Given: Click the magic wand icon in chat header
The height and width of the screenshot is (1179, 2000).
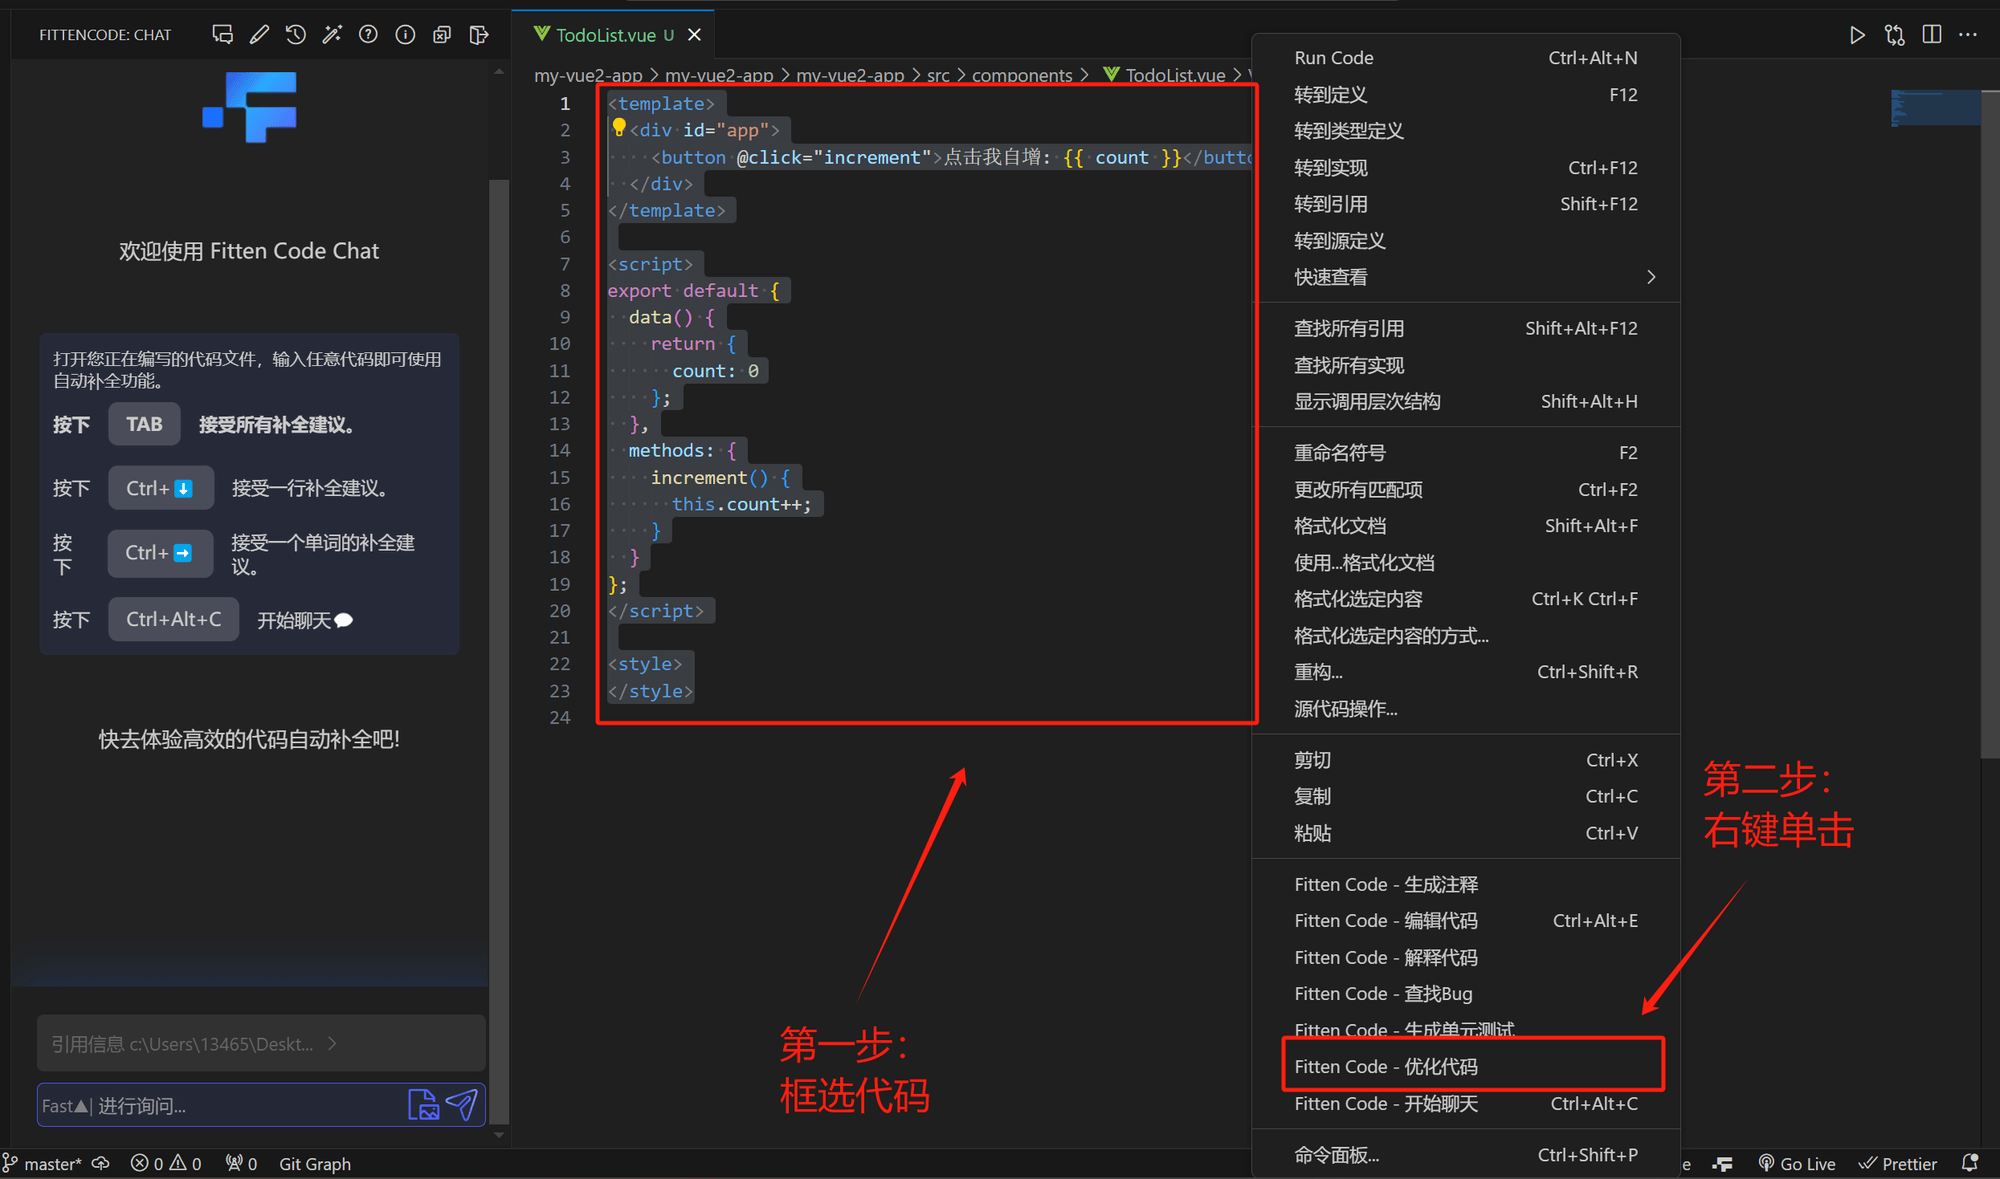Looking at the screenshot, I should coord(332,35).
